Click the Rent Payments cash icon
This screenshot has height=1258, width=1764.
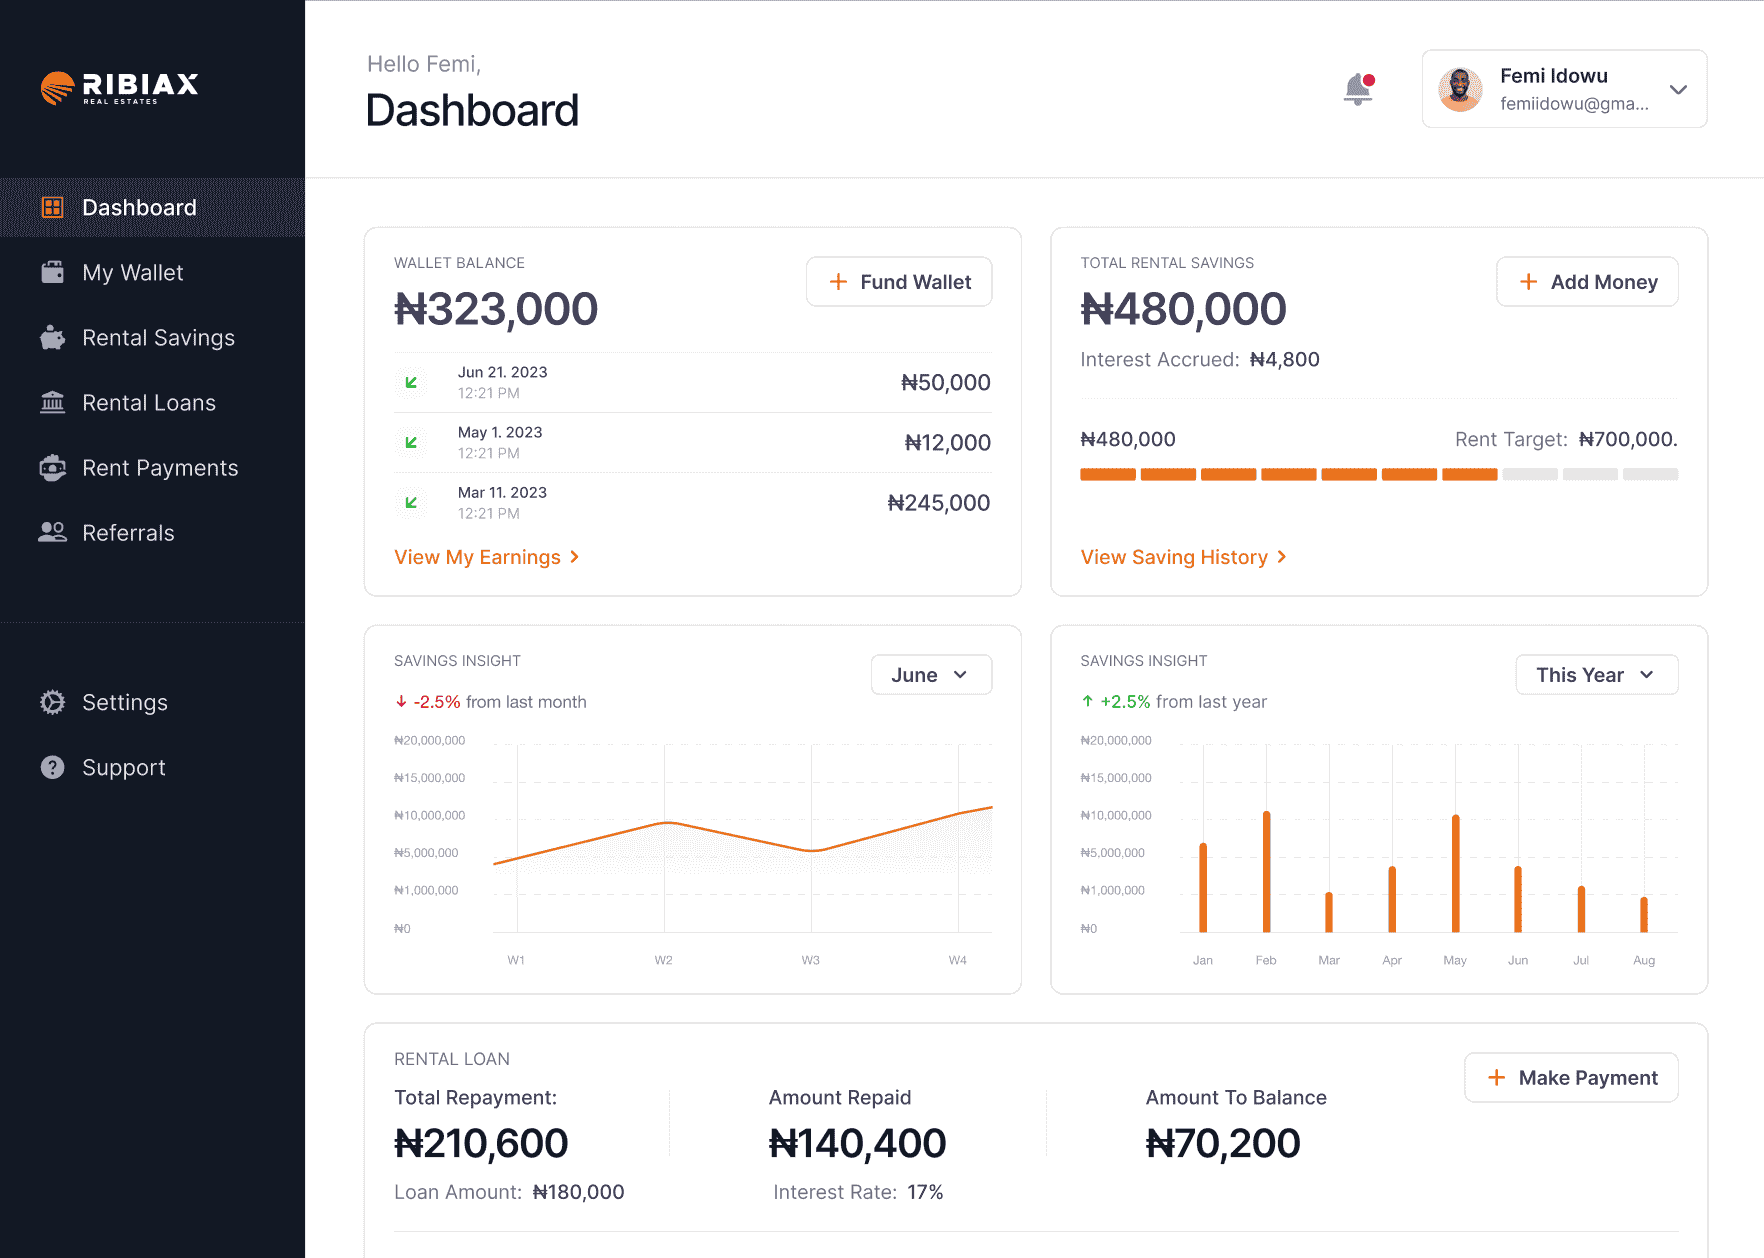point(53,467)
